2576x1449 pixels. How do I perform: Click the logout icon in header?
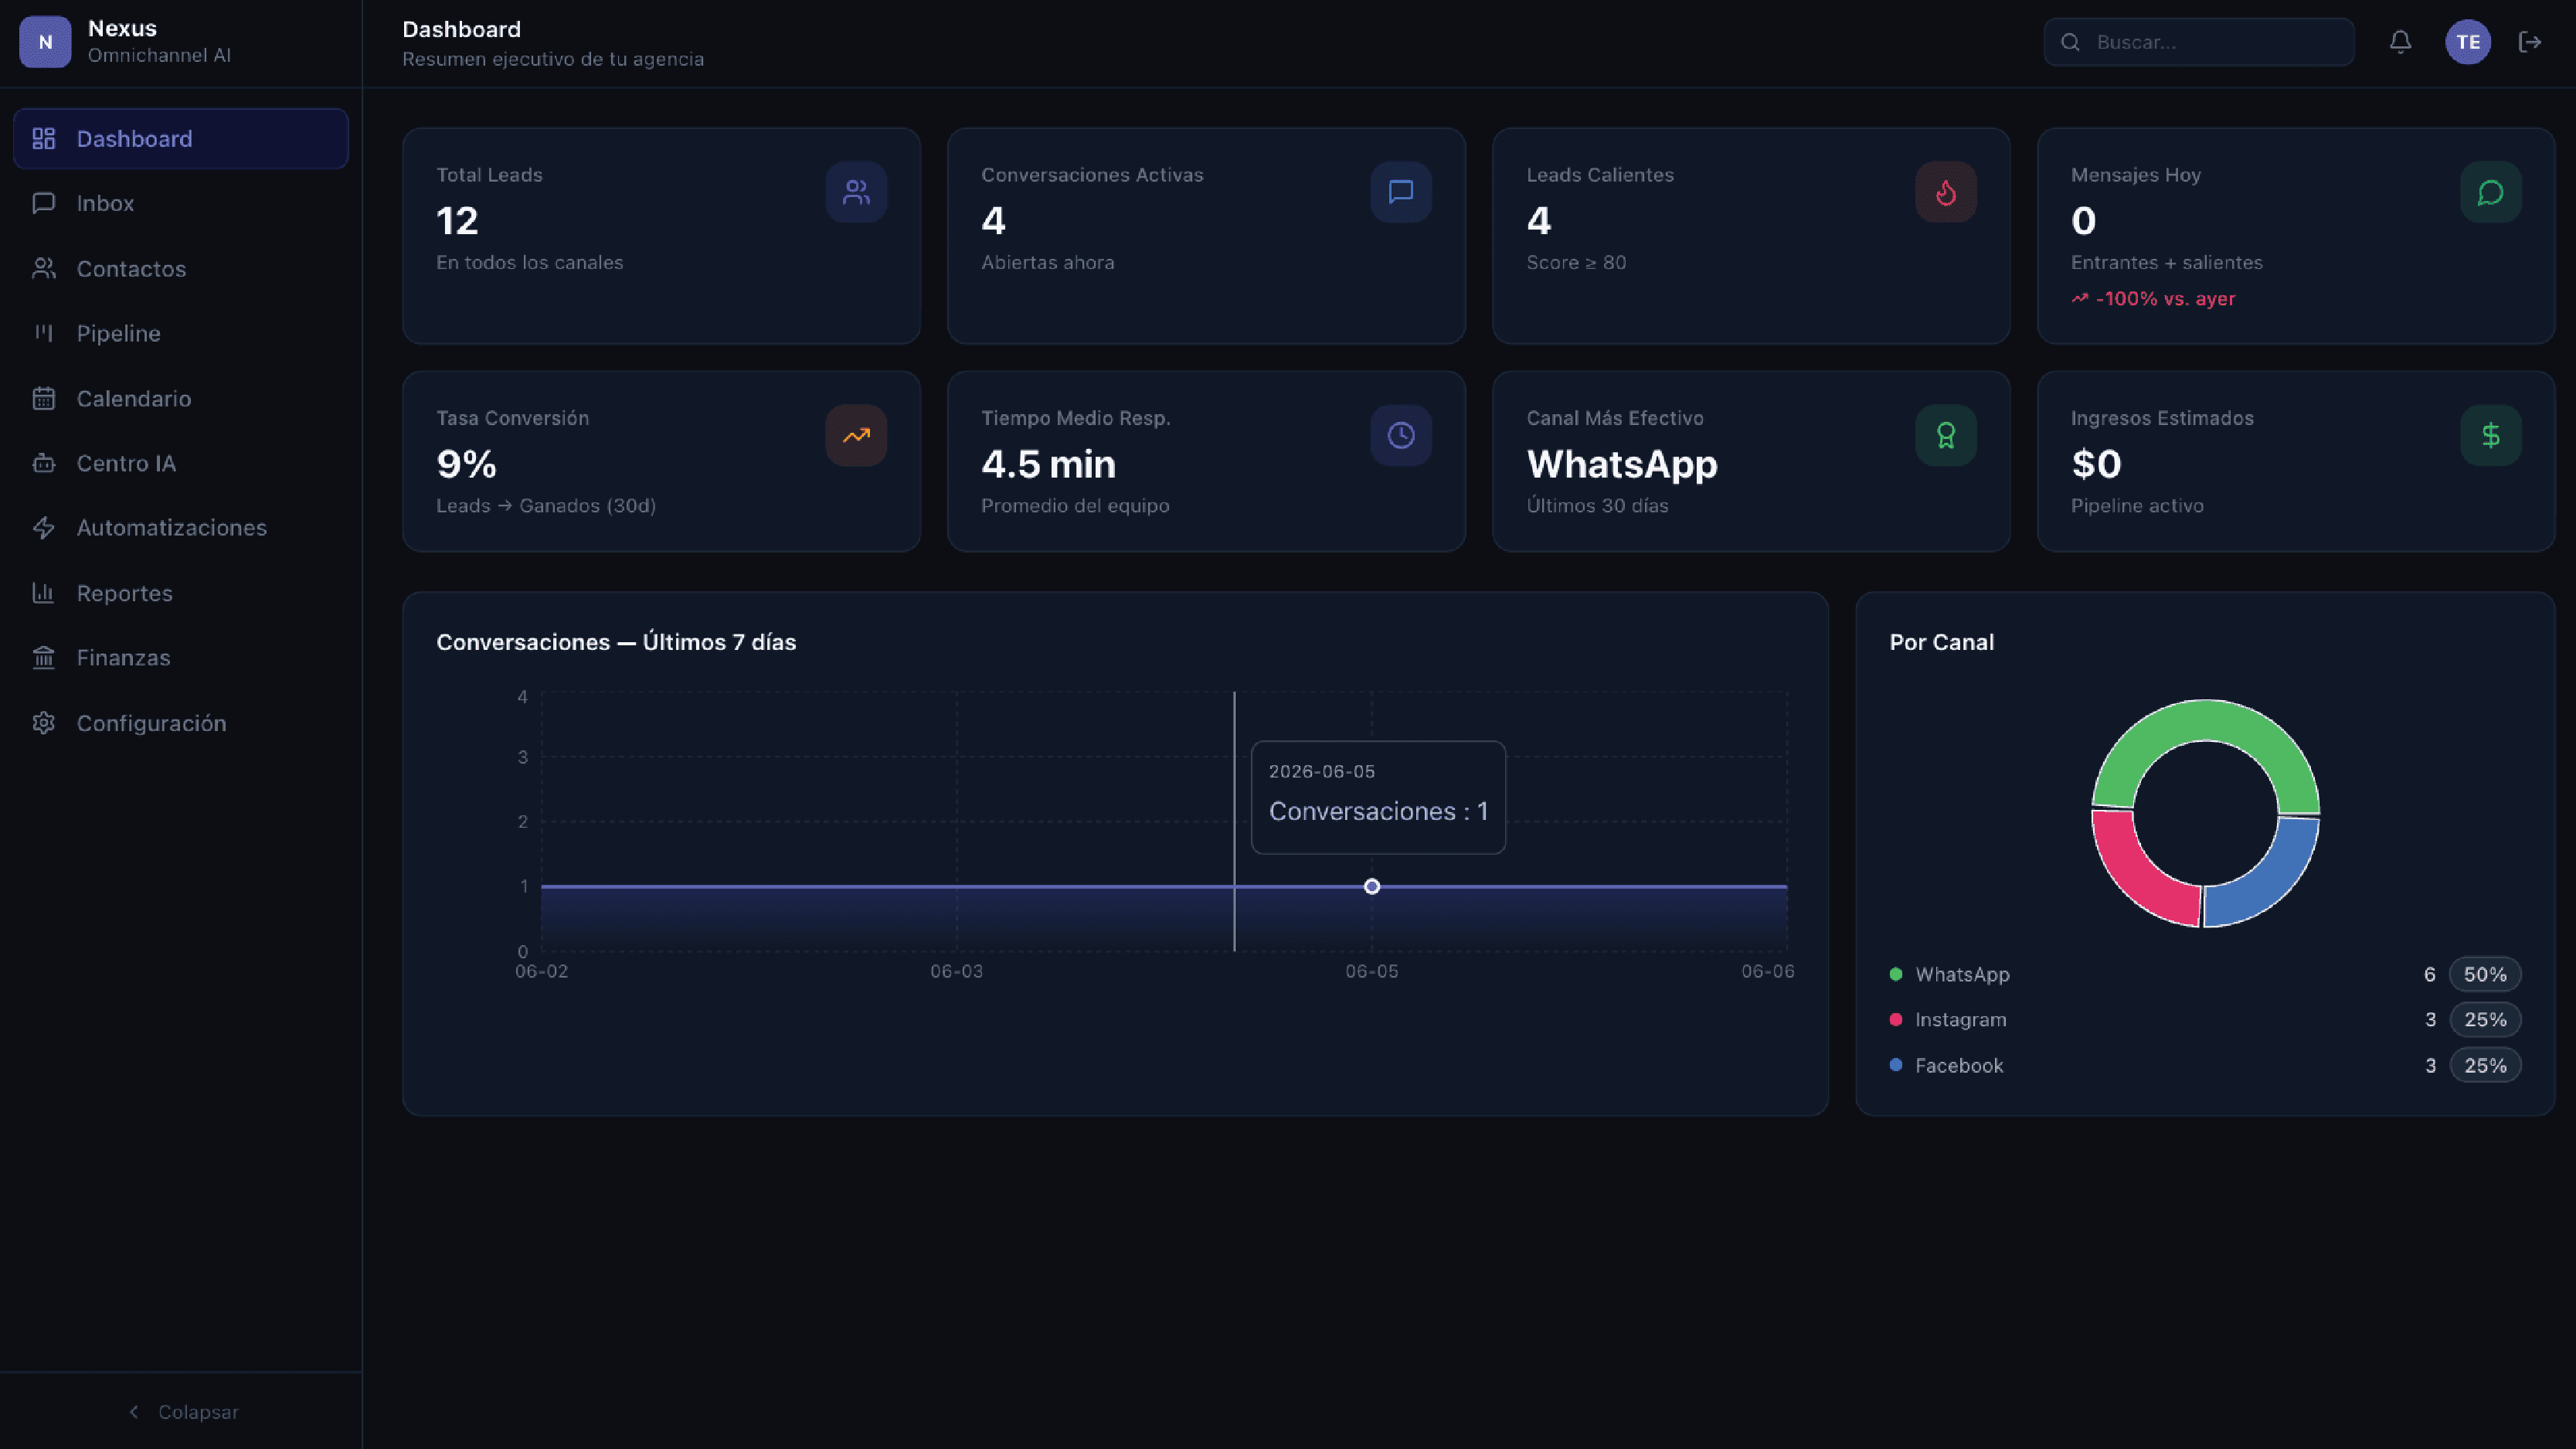click(2530, 42)
